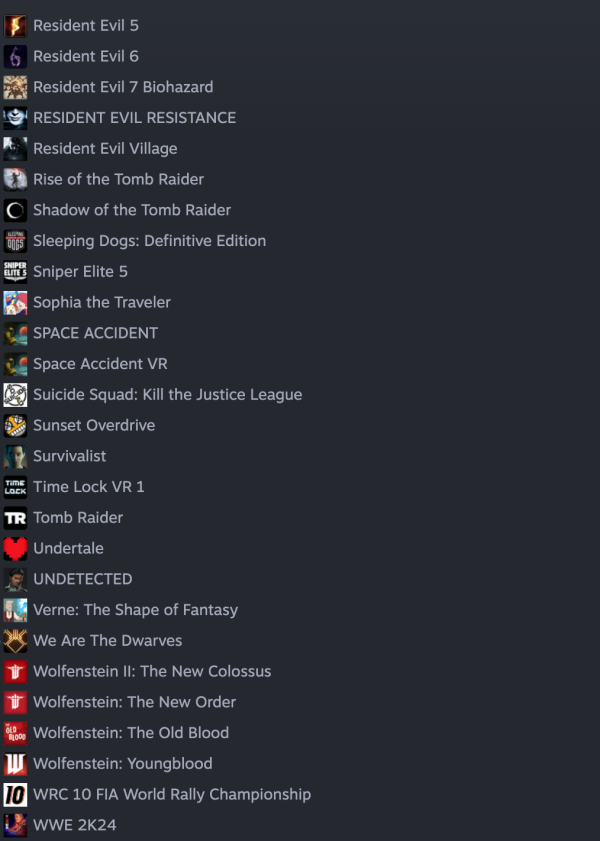600x841 pixels.
Task: Click the Tomb Raider TR logo icon
Action: coord(15,518)
